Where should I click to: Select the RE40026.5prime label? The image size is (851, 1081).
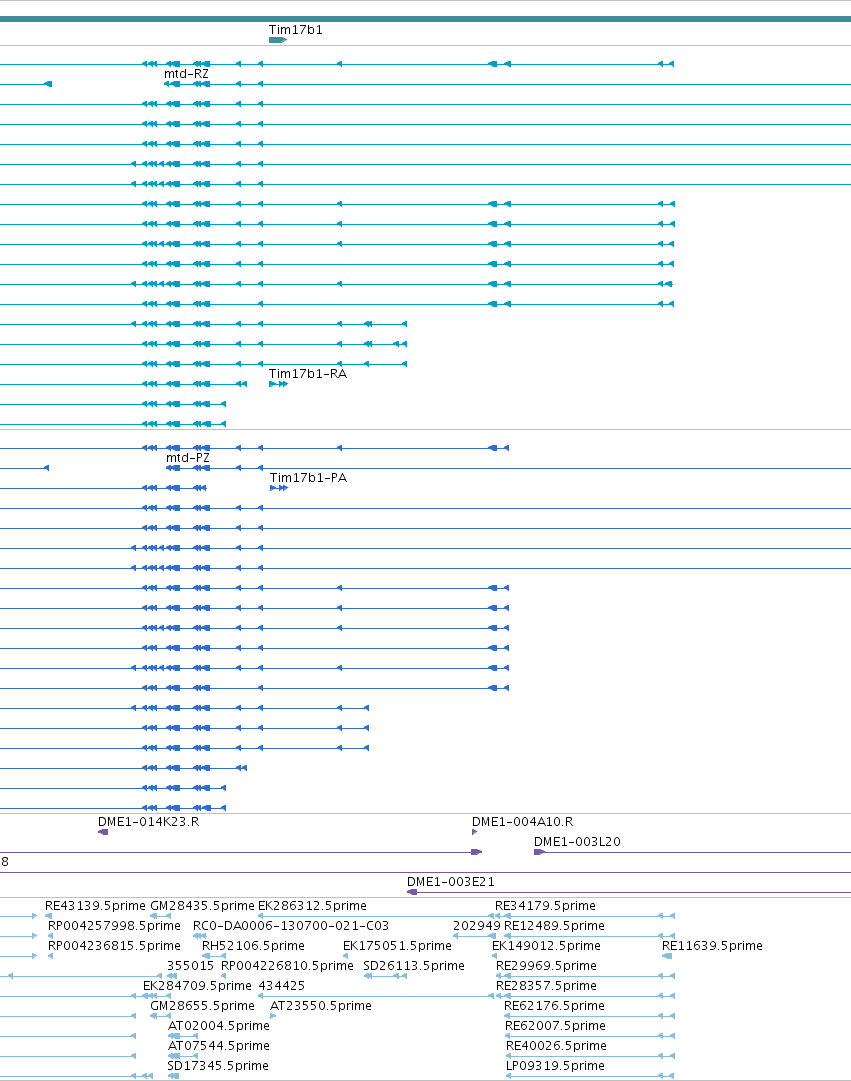pos(556,1046)
